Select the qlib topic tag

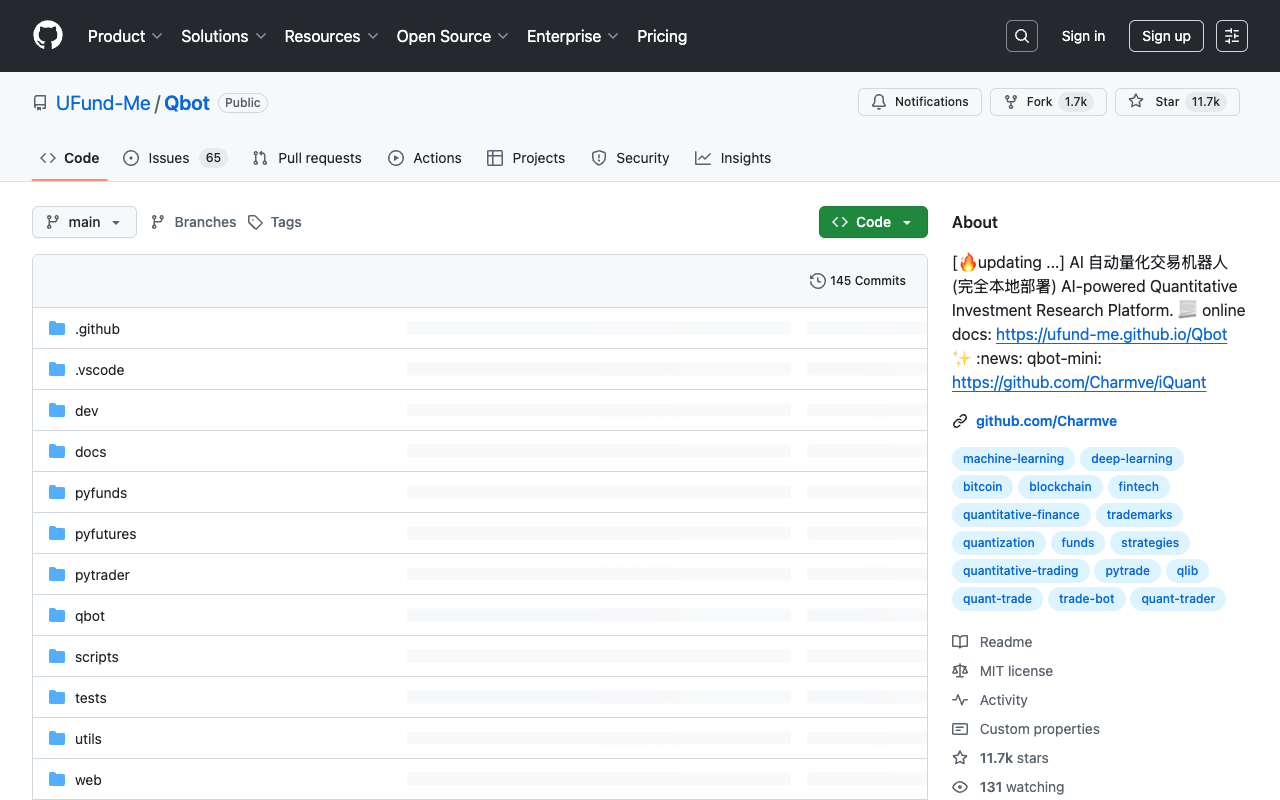[1187, 571]
